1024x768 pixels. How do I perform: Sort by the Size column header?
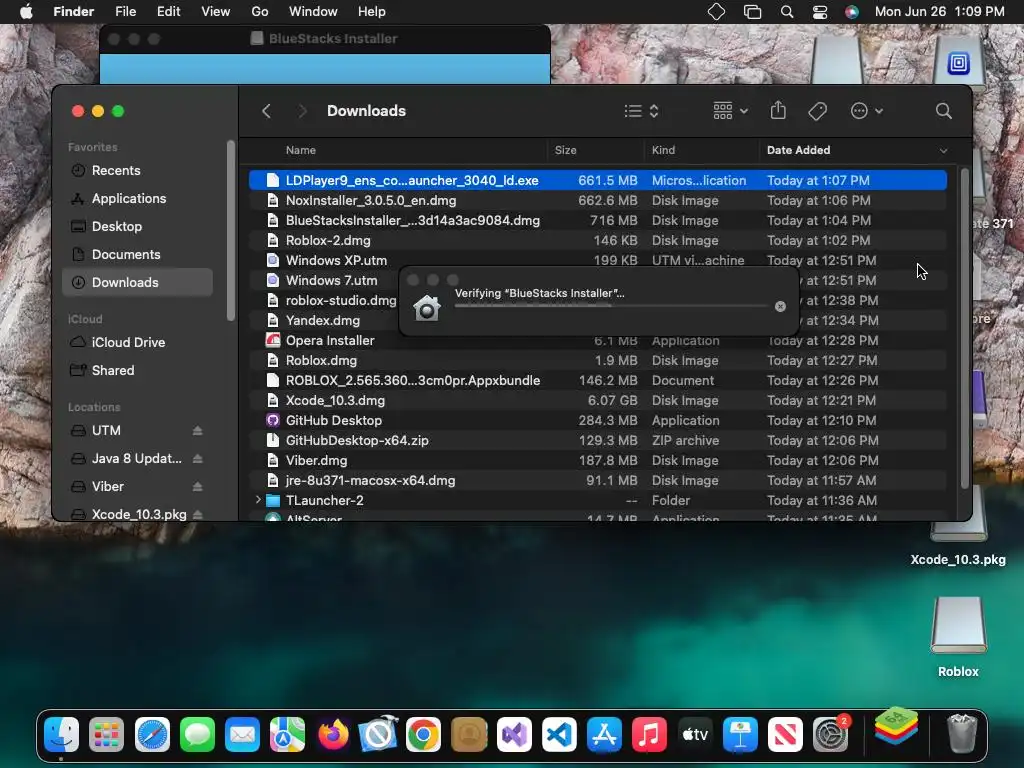[566, 150]
